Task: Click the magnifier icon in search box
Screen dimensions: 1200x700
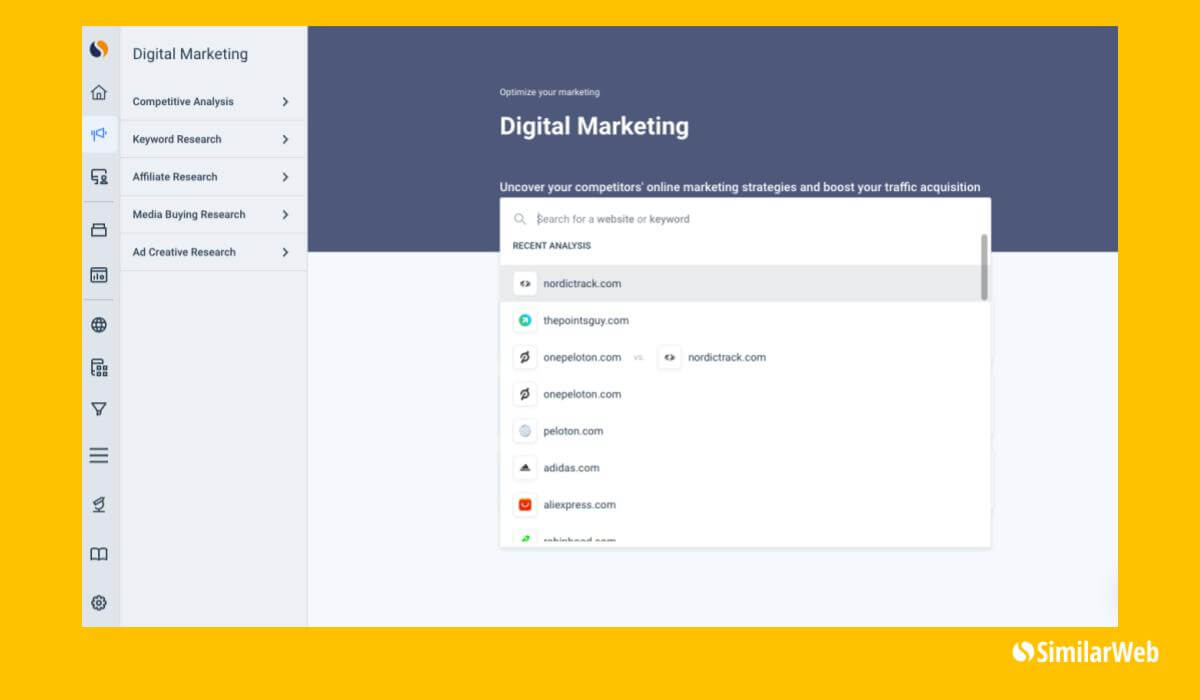Action: [520, 219]
